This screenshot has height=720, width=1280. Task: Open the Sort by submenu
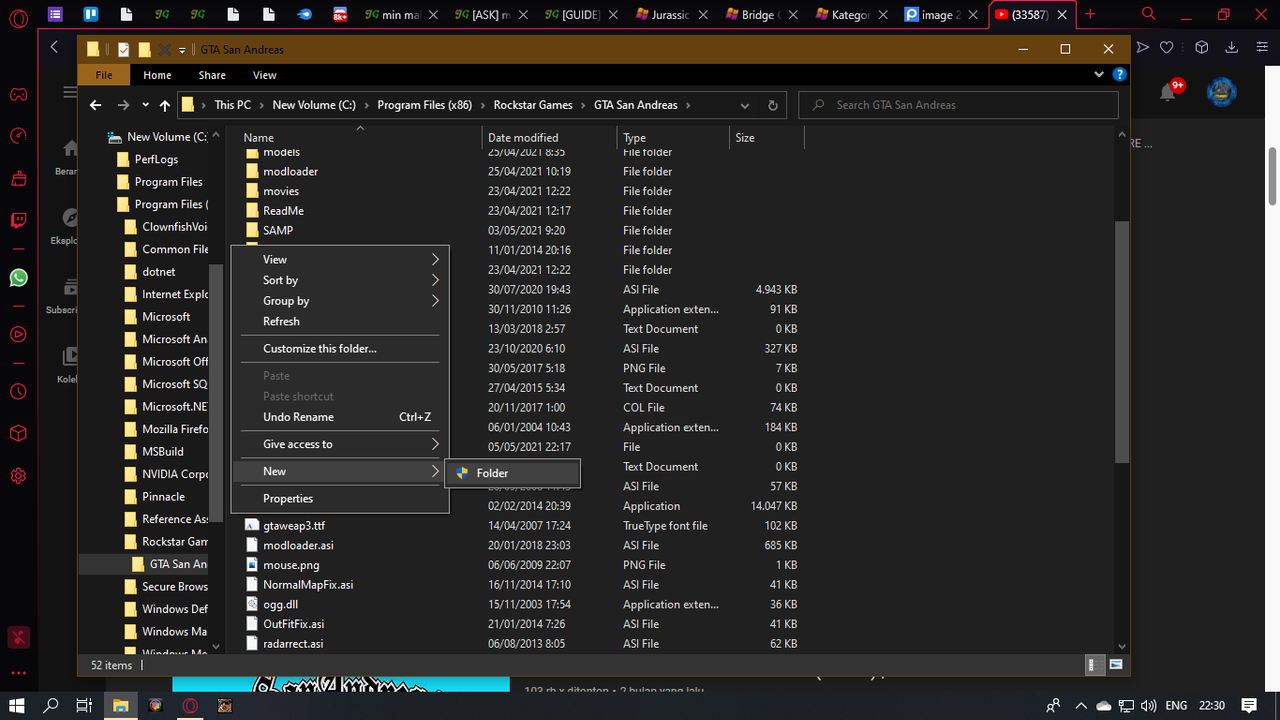tap(340, 280)
